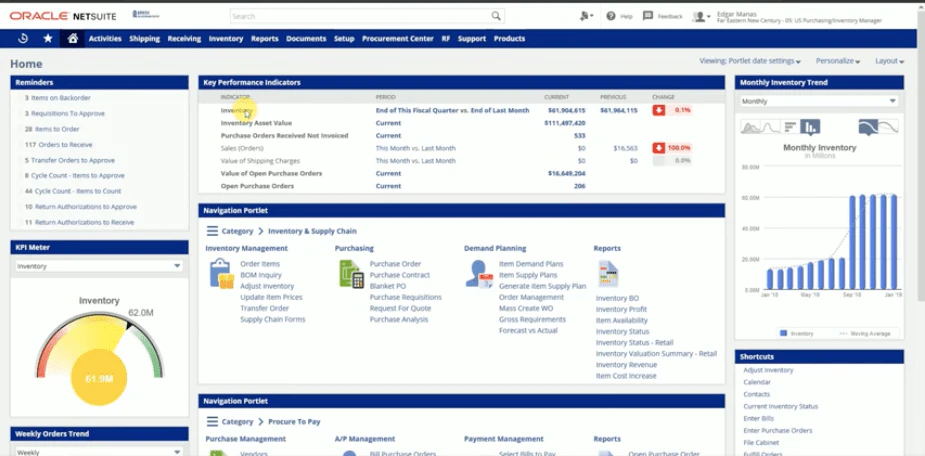Open the Procurement Center menu
Viewport: 925px width, 456px height.
(x=398, y=38)
